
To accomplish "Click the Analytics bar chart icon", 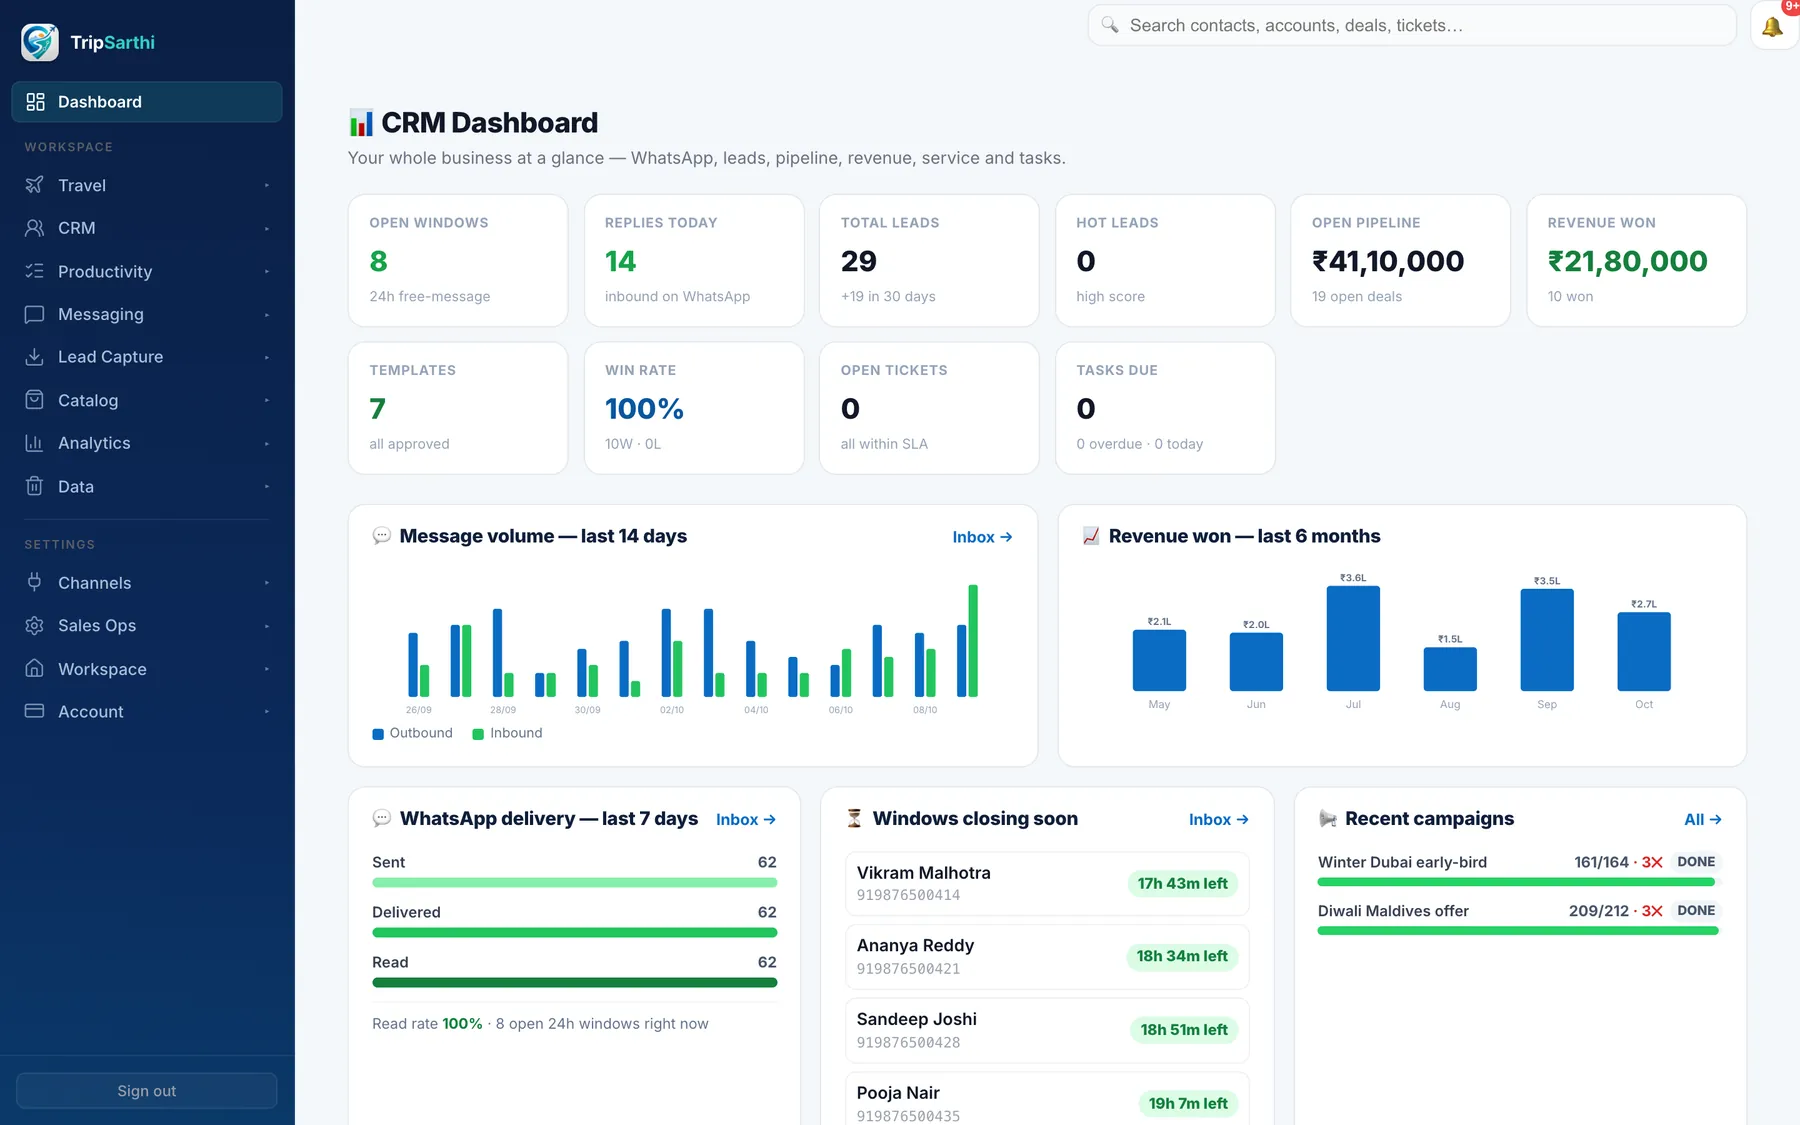I will click(x=34, y=443).
